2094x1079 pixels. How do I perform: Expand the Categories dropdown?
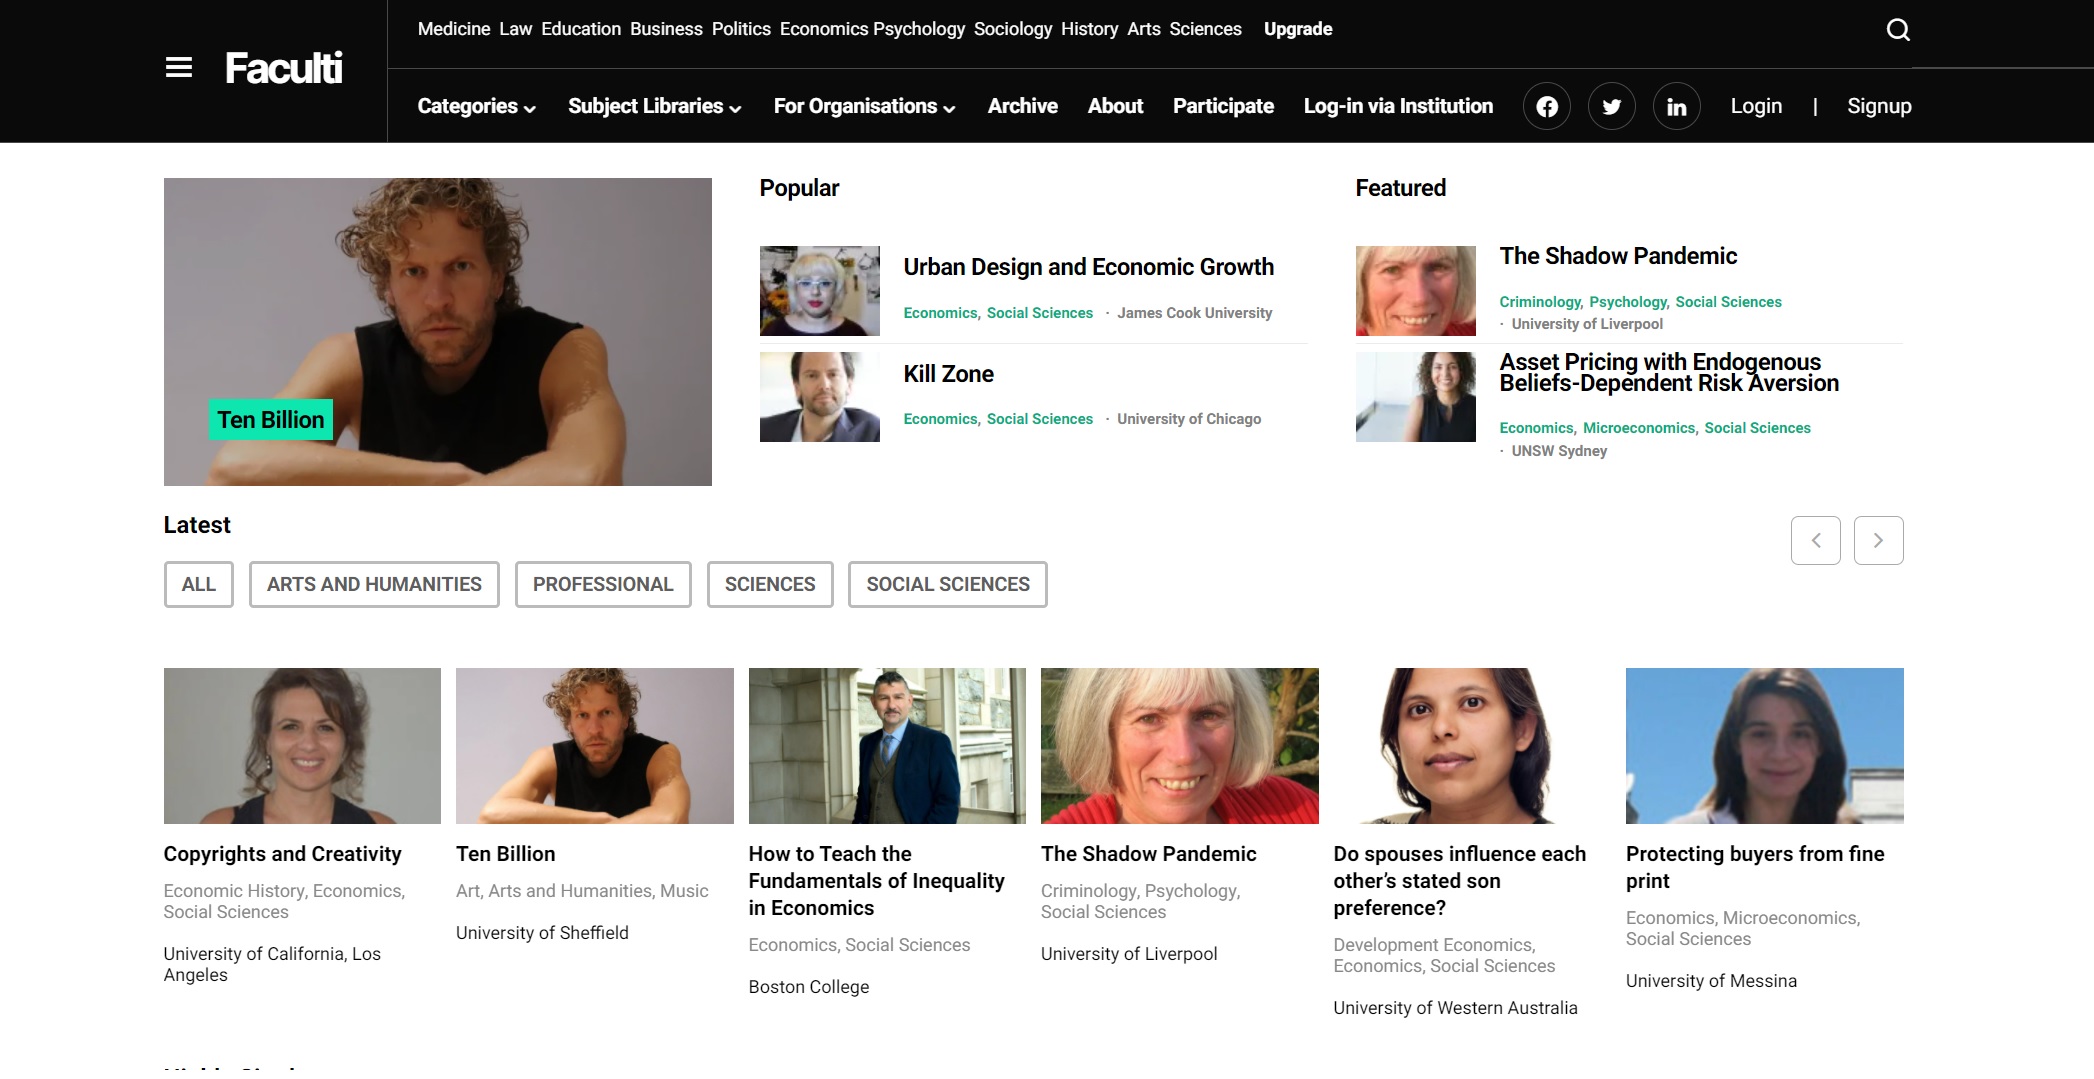pyautogui.click(x=476, y=106)
